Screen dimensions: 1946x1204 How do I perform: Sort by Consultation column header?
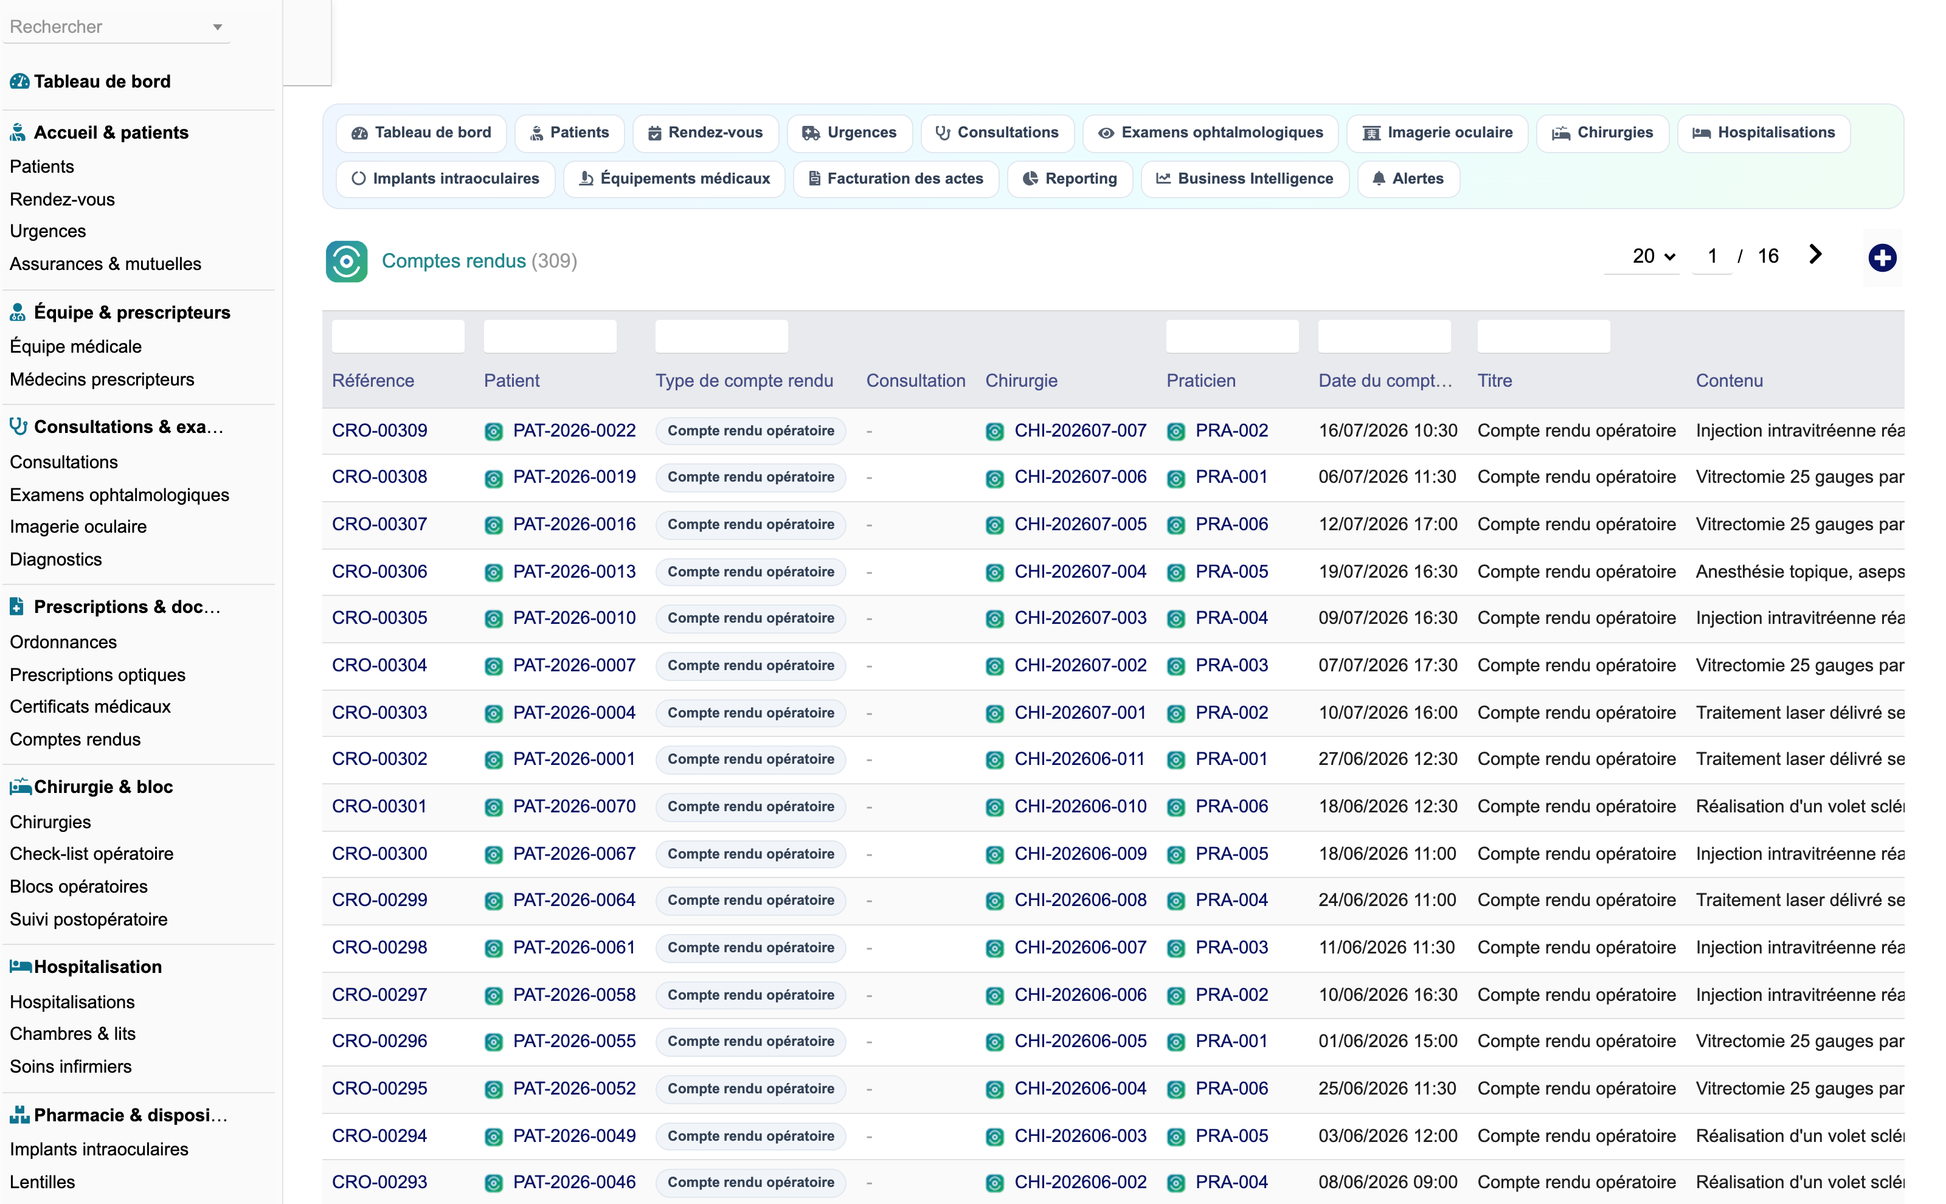click(916, 381)
